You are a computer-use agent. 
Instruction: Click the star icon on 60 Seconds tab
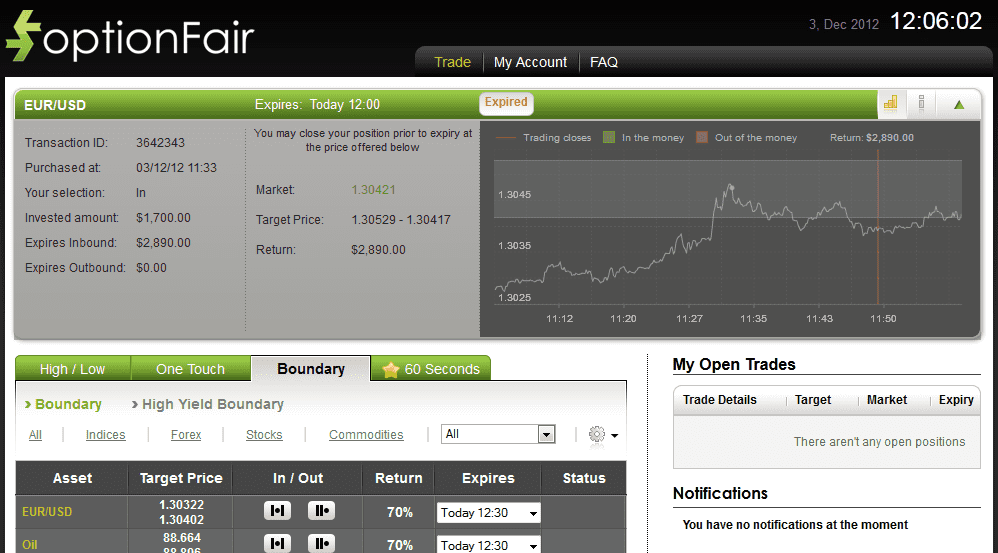391,369
